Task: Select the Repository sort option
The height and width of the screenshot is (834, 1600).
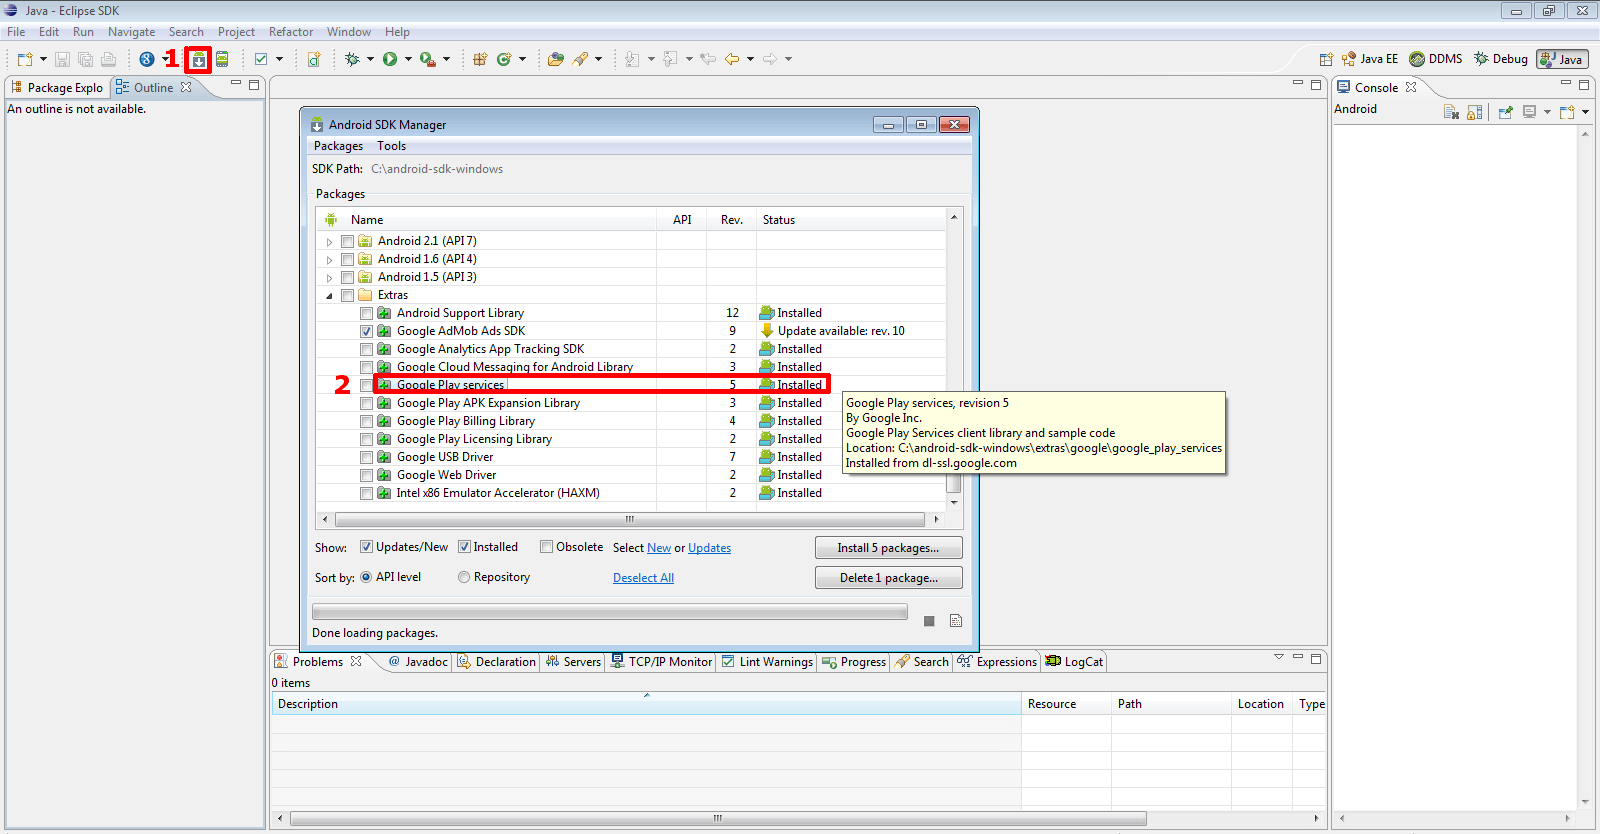Action: [x=464, y=577]
